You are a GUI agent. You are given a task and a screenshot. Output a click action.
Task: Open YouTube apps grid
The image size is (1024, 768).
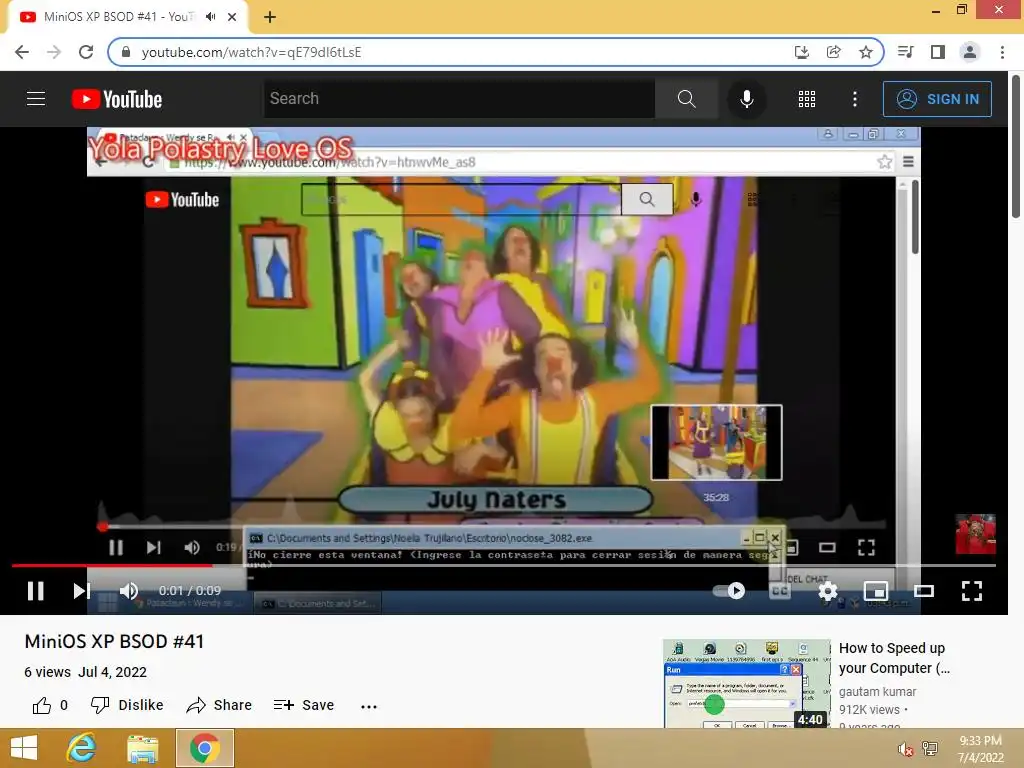(x=807, y=99)
